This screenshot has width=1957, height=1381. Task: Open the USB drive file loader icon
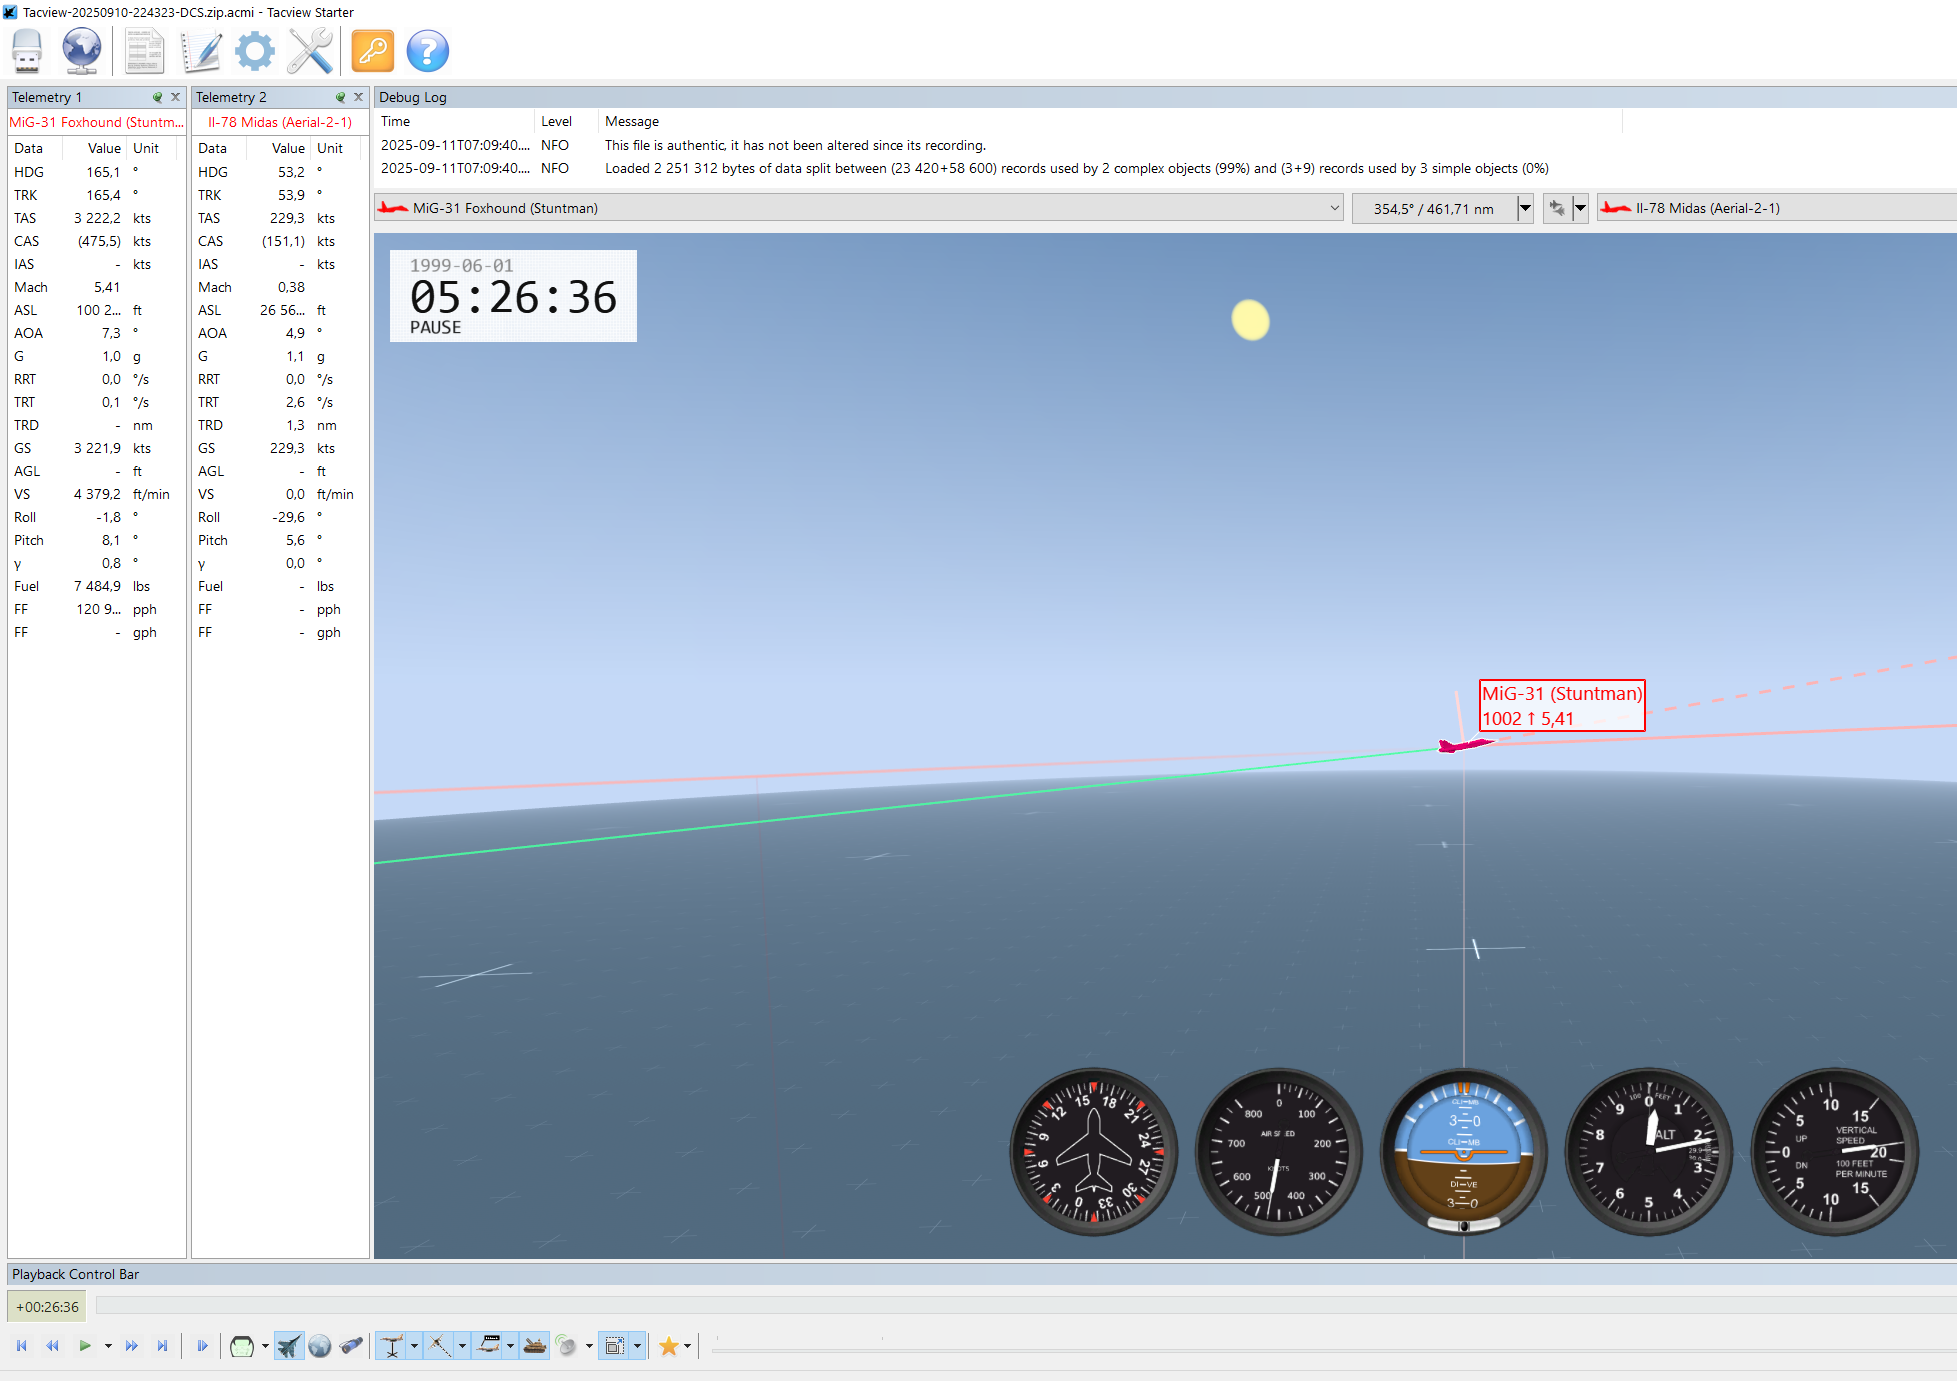(27, 51)
